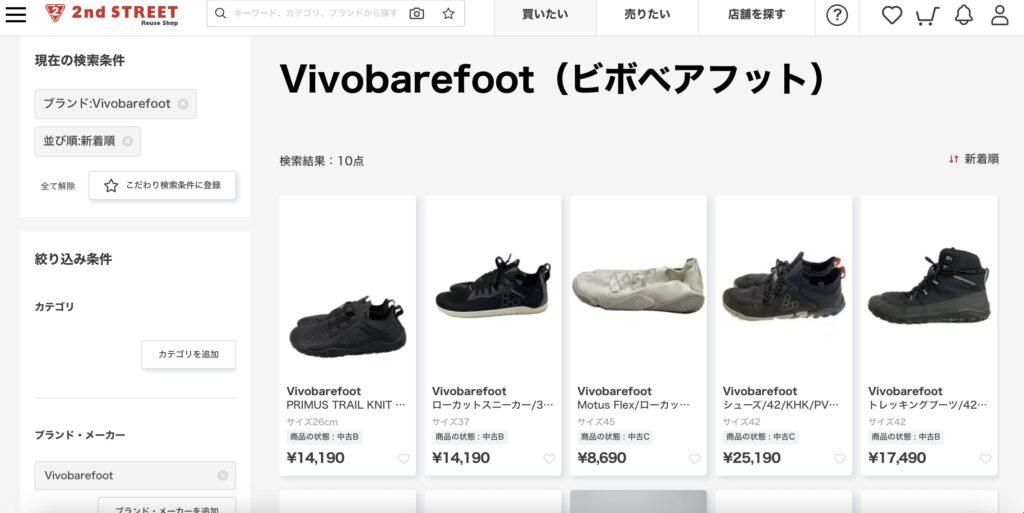This screenshot has height=513, width=1024.
Task: Select the 売りたい tab
Action: point(647,14)
